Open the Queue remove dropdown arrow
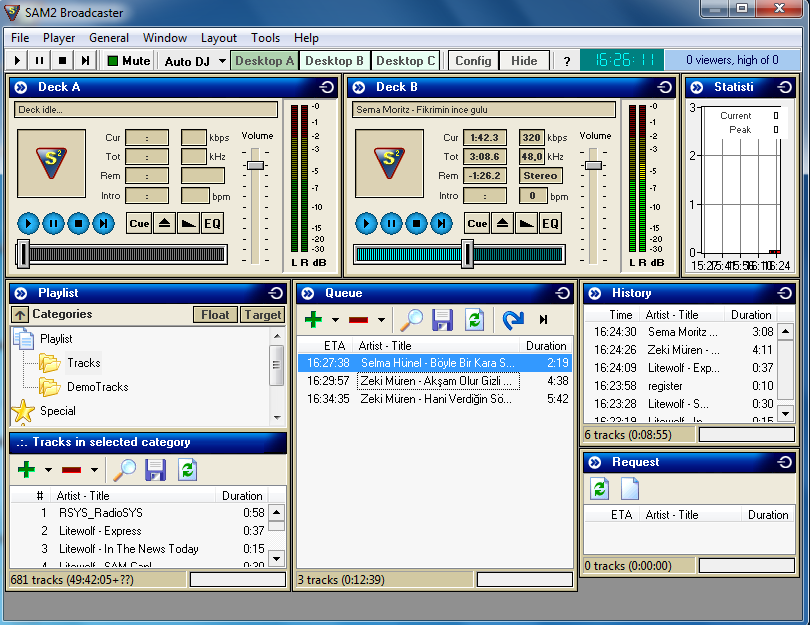This screenshot has width=810, height=625. pyautogui.click(x=381, y=320)
